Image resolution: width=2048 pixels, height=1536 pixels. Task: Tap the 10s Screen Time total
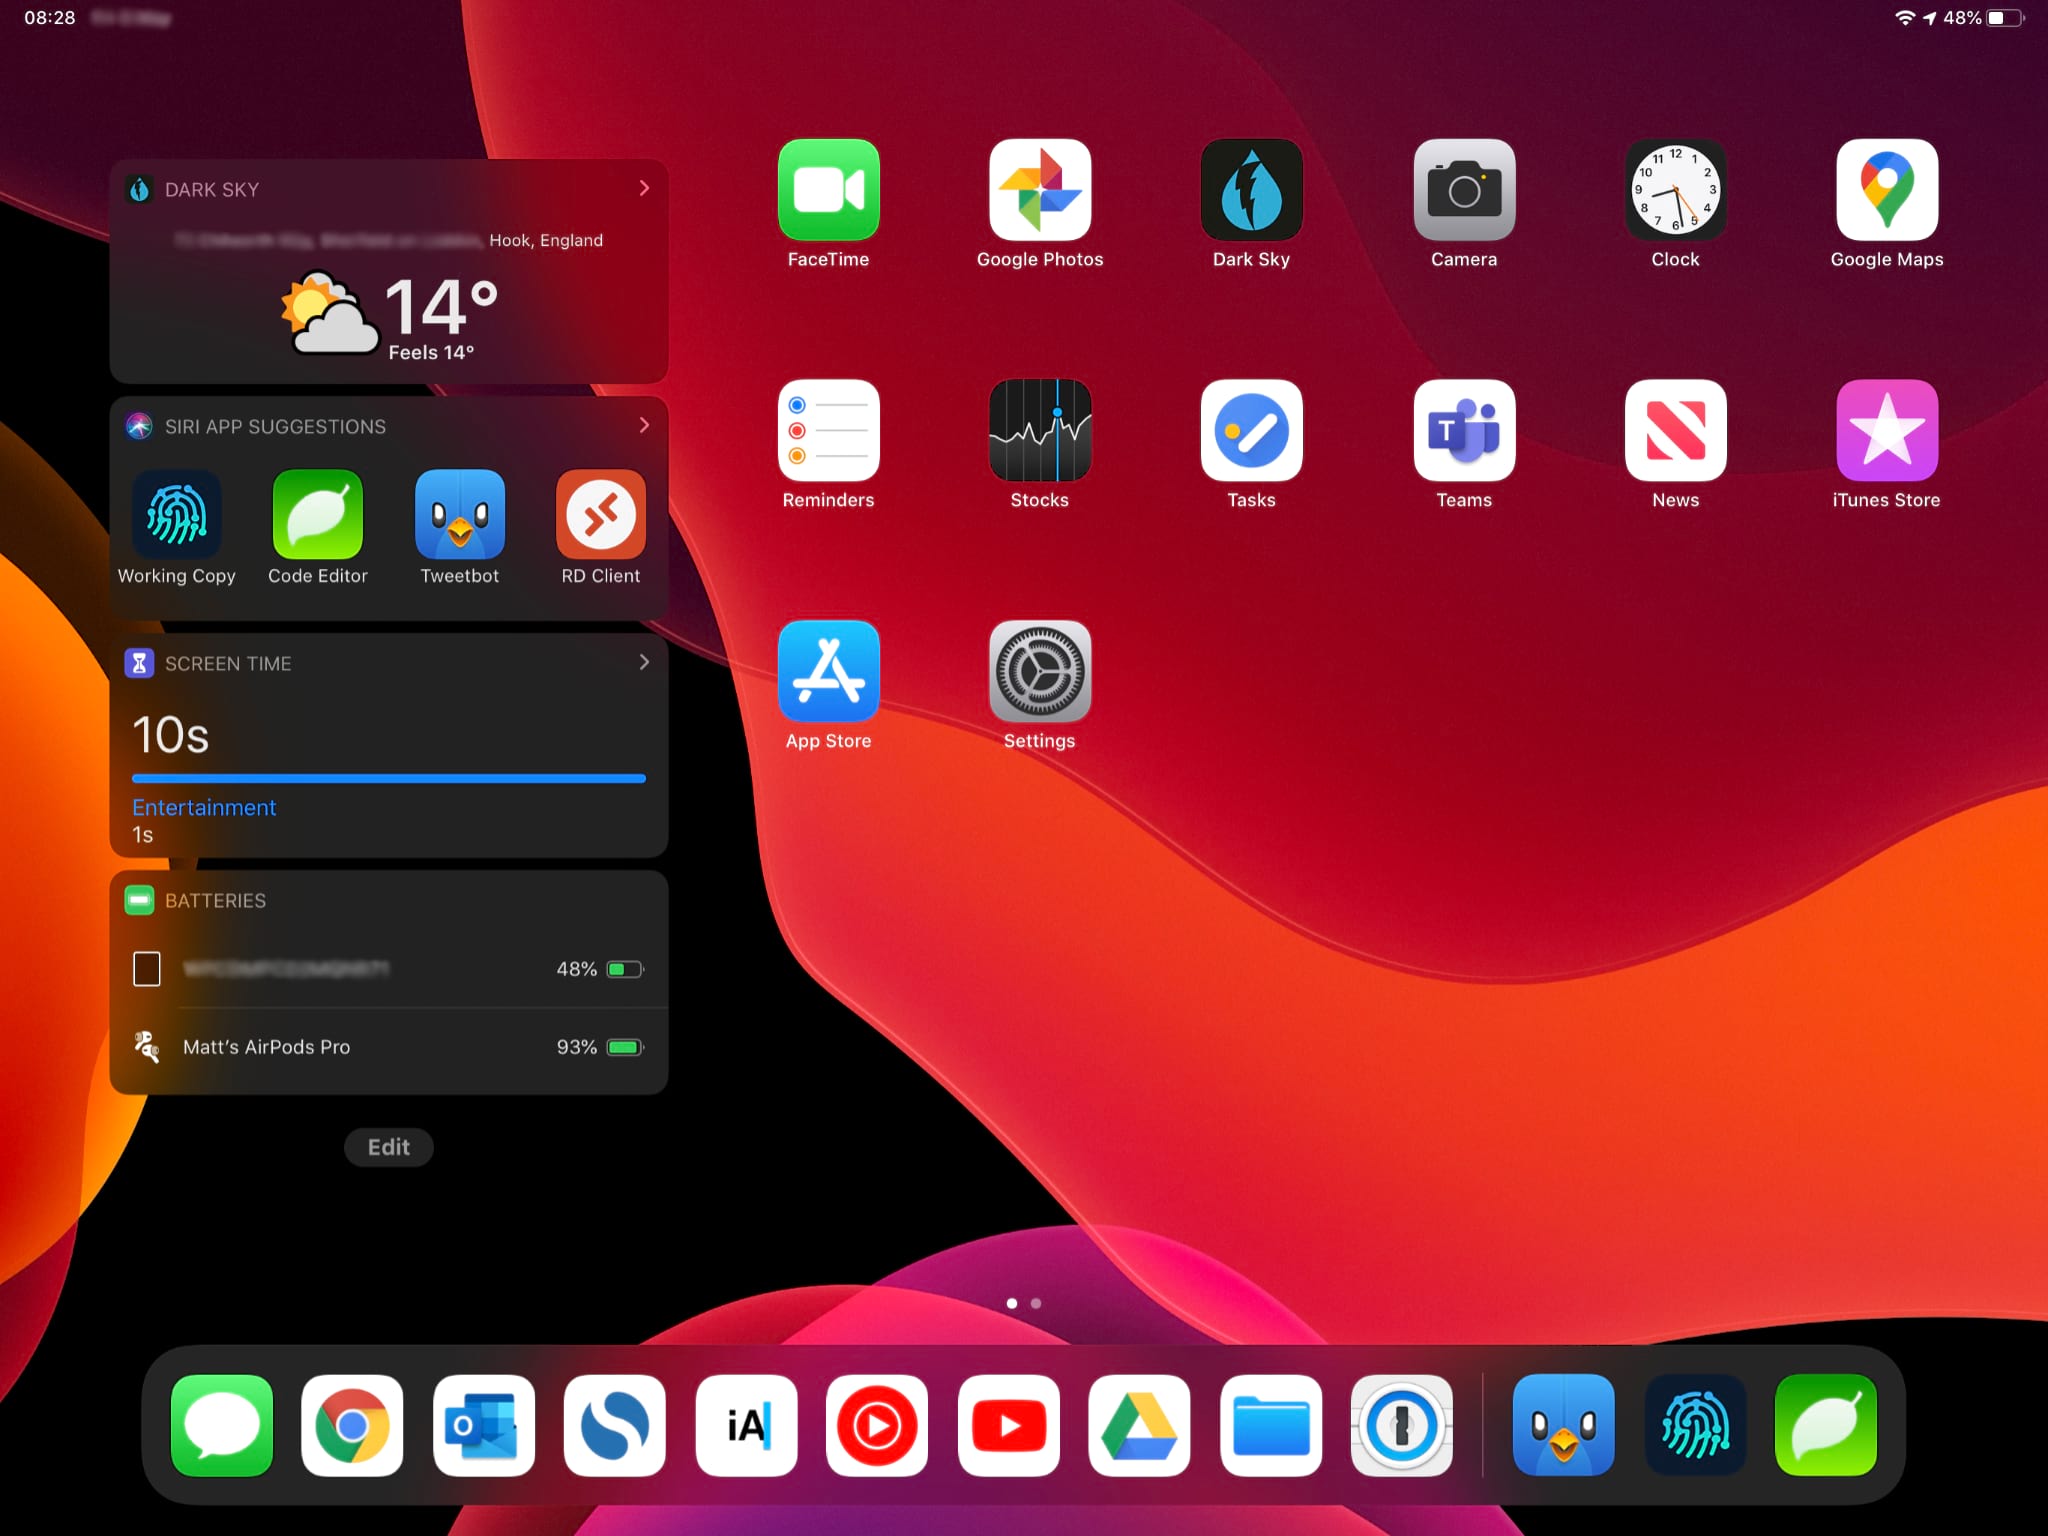(171, 735)
